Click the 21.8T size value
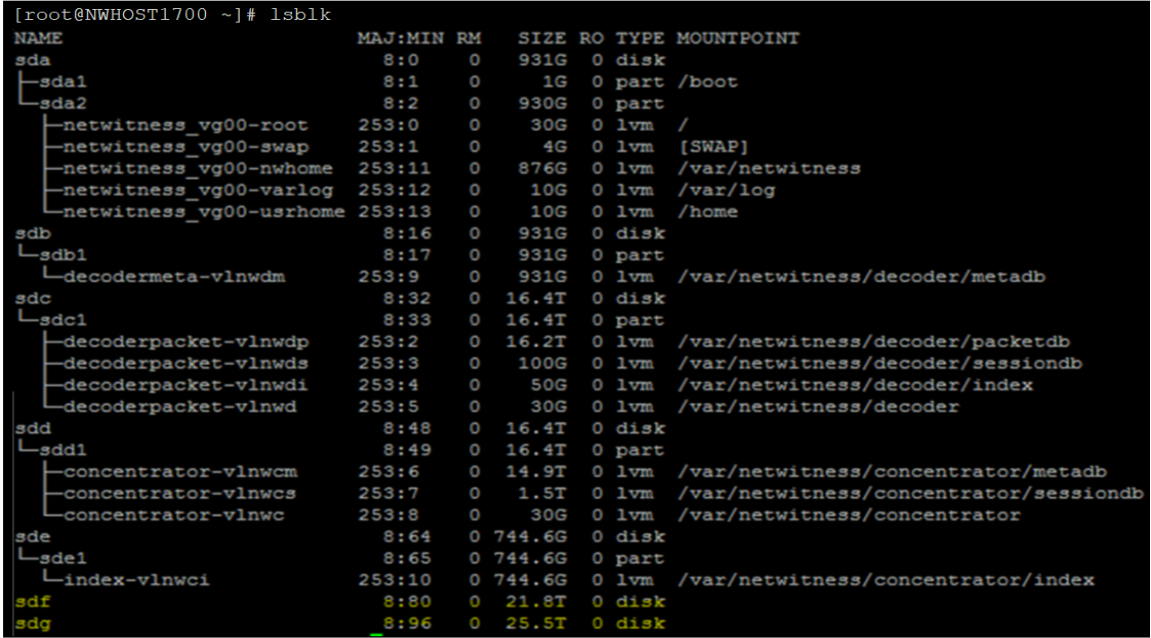Viewport: 1151px width, 638px height. 536,601
